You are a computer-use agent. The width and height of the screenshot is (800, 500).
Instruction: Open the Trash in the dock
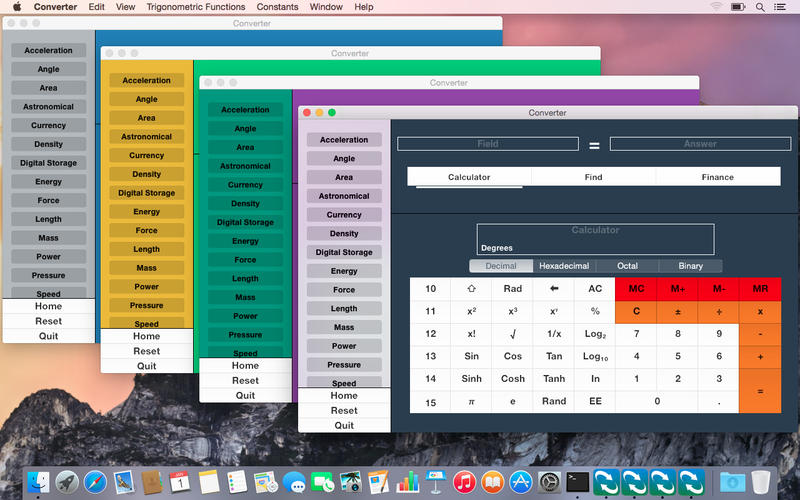(761, 482)
